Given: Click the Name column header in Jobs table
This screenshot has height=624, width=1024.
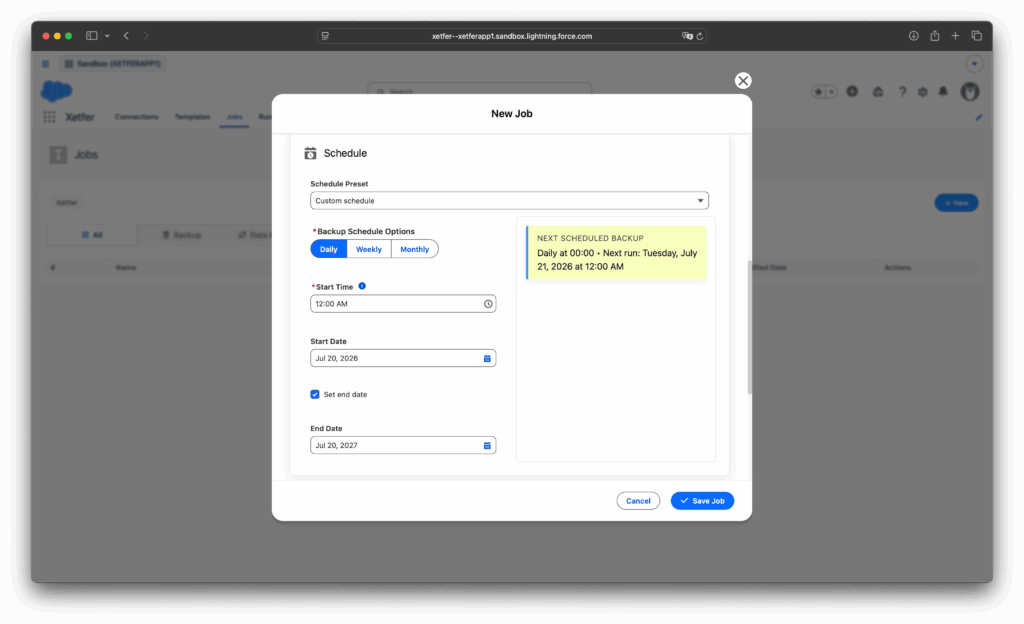Looking at the screenshot, I should 126,268.
